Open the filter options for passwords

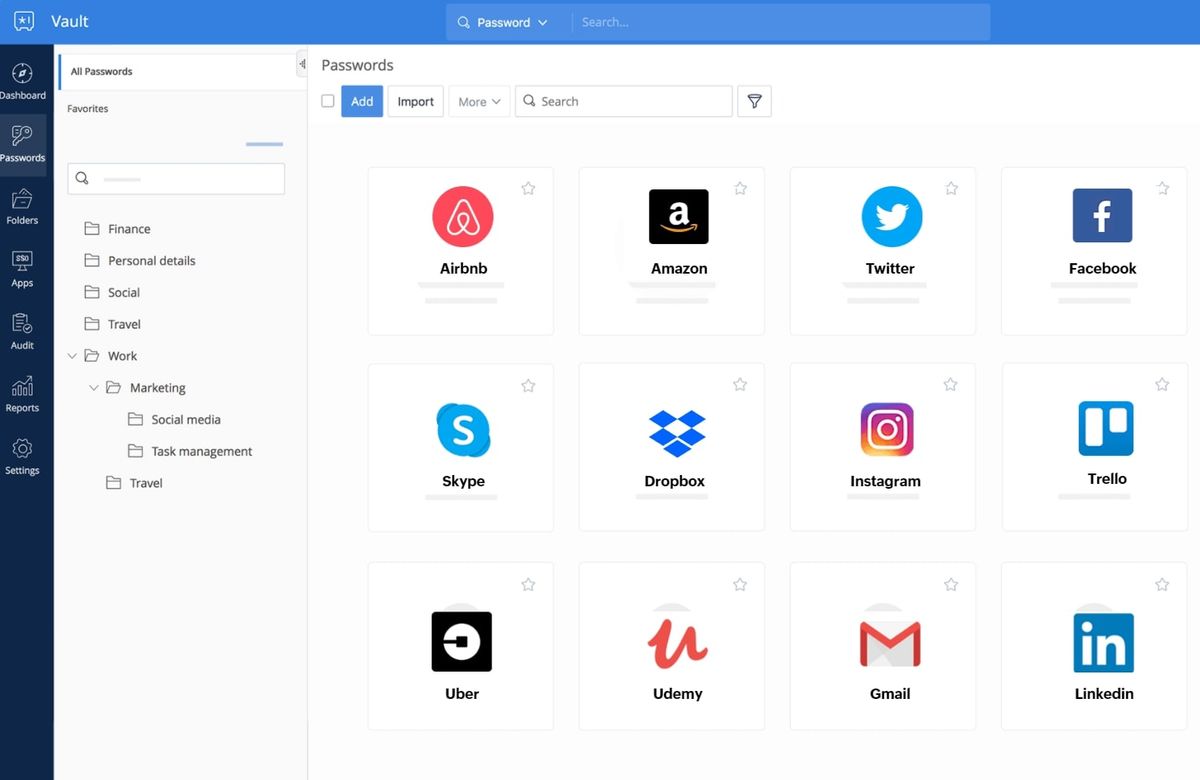[x=754, y=101]
